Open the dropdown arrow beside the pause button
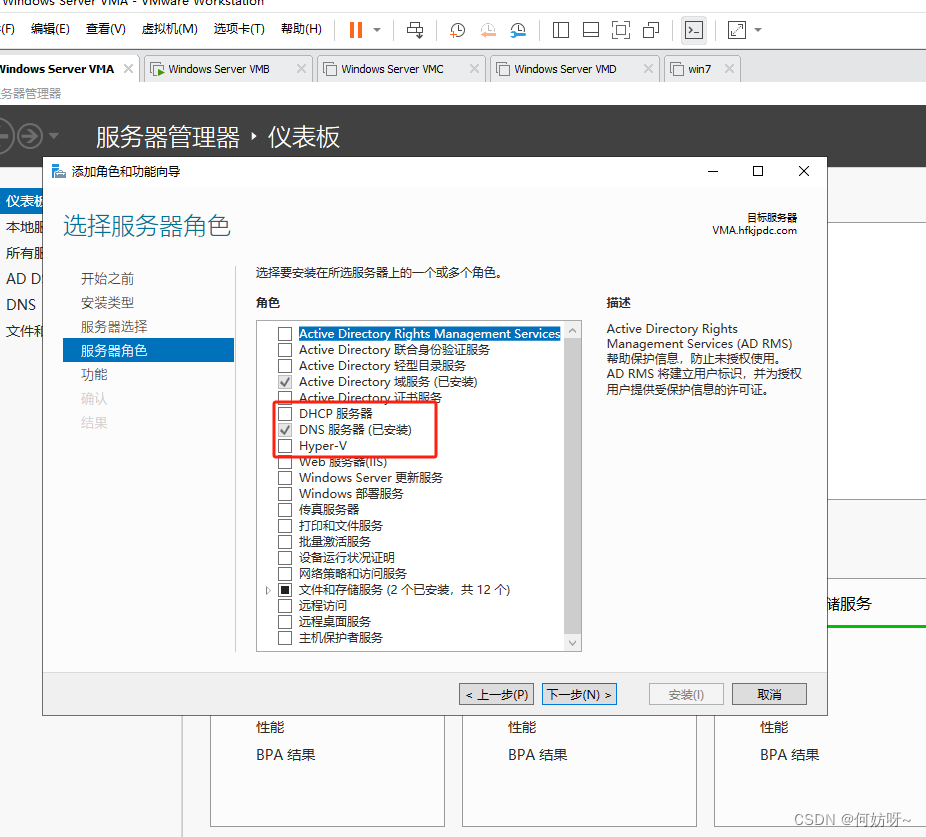This screenshot has height=837, width=926. click(x=377, y=30)
